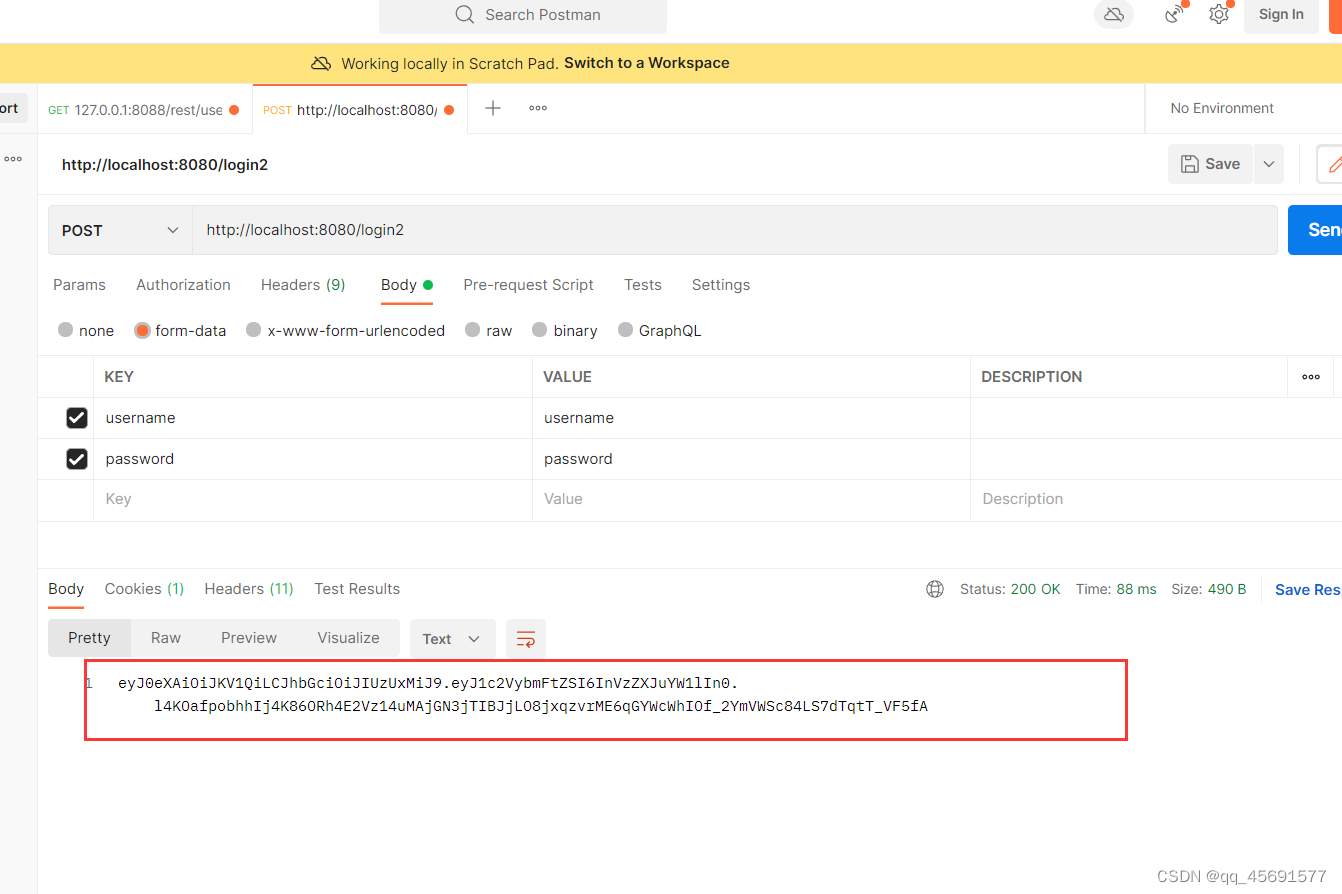Viewport: 1342px width, 894px height.
Task: Open a new request tab with the plus icon
Action: [492, 107]
